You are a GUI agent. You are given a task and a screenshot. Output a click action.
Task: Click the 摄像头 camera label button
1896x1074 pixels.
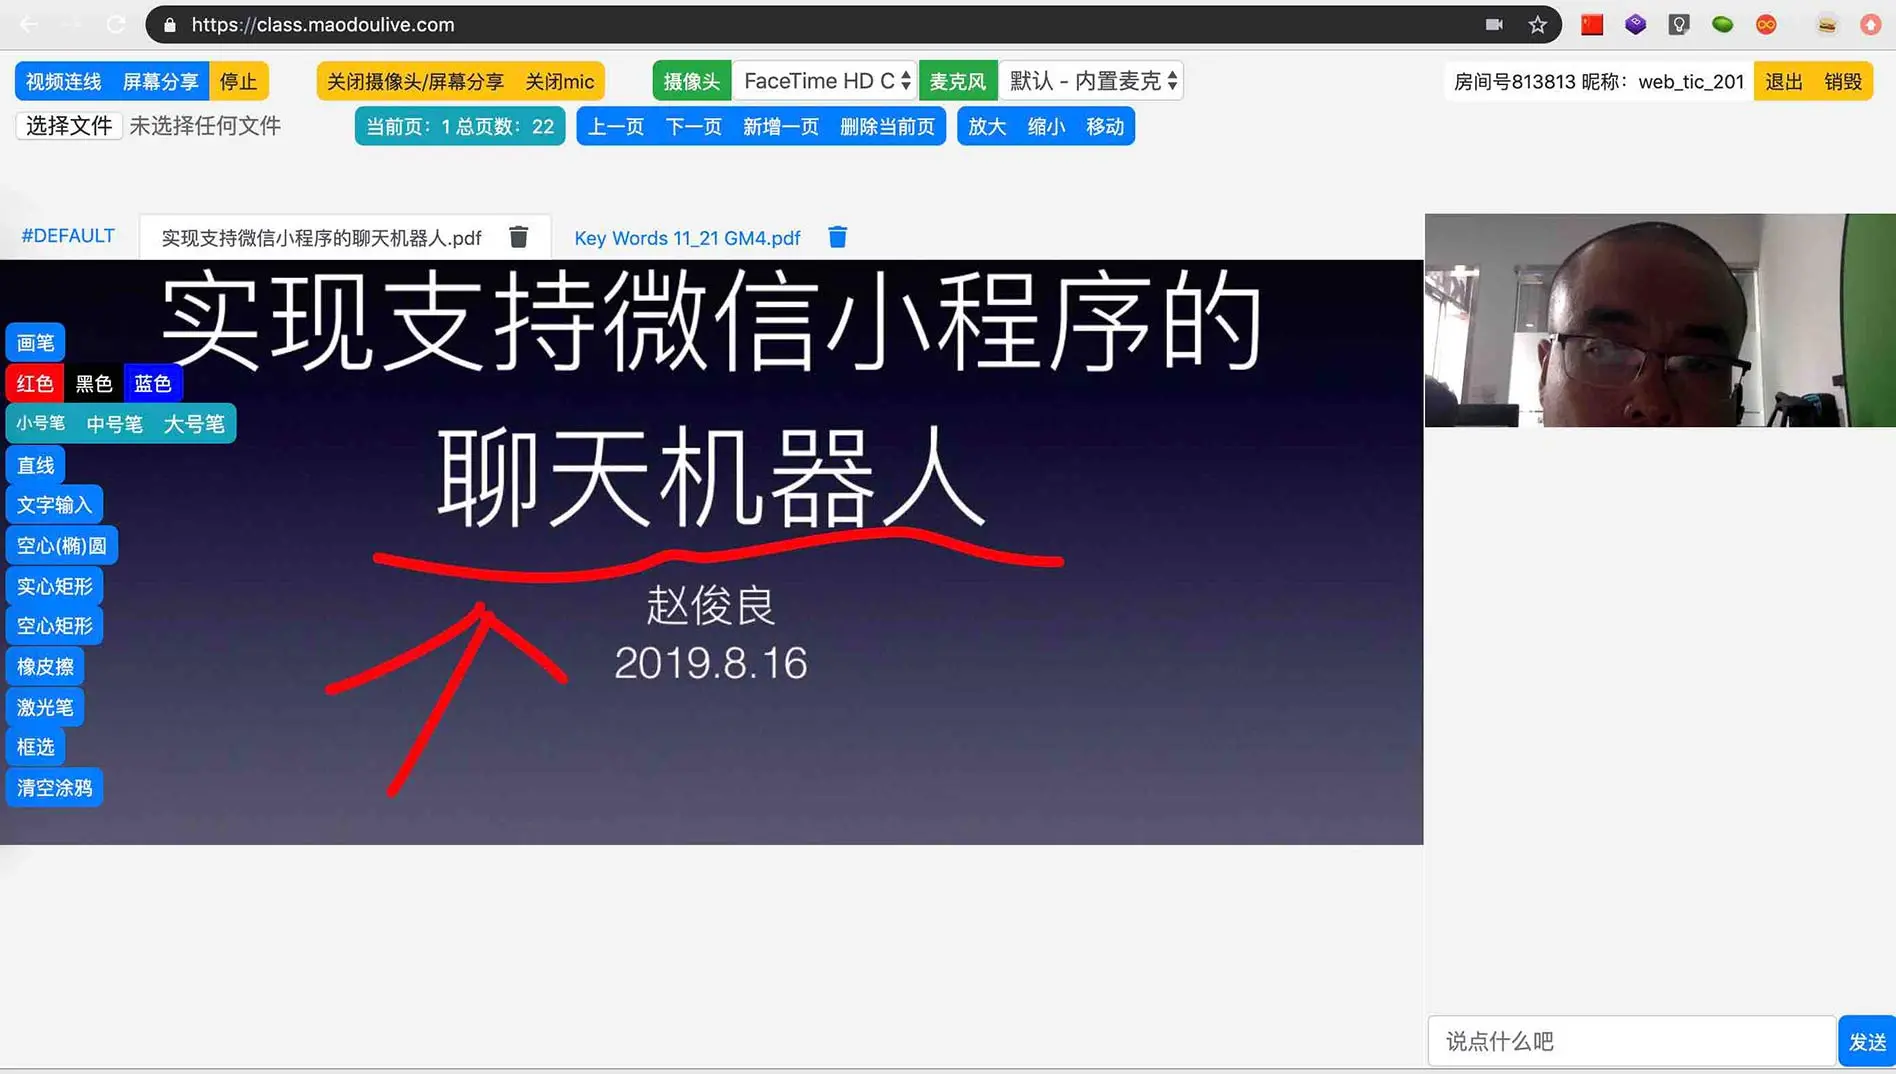[692, 81]
